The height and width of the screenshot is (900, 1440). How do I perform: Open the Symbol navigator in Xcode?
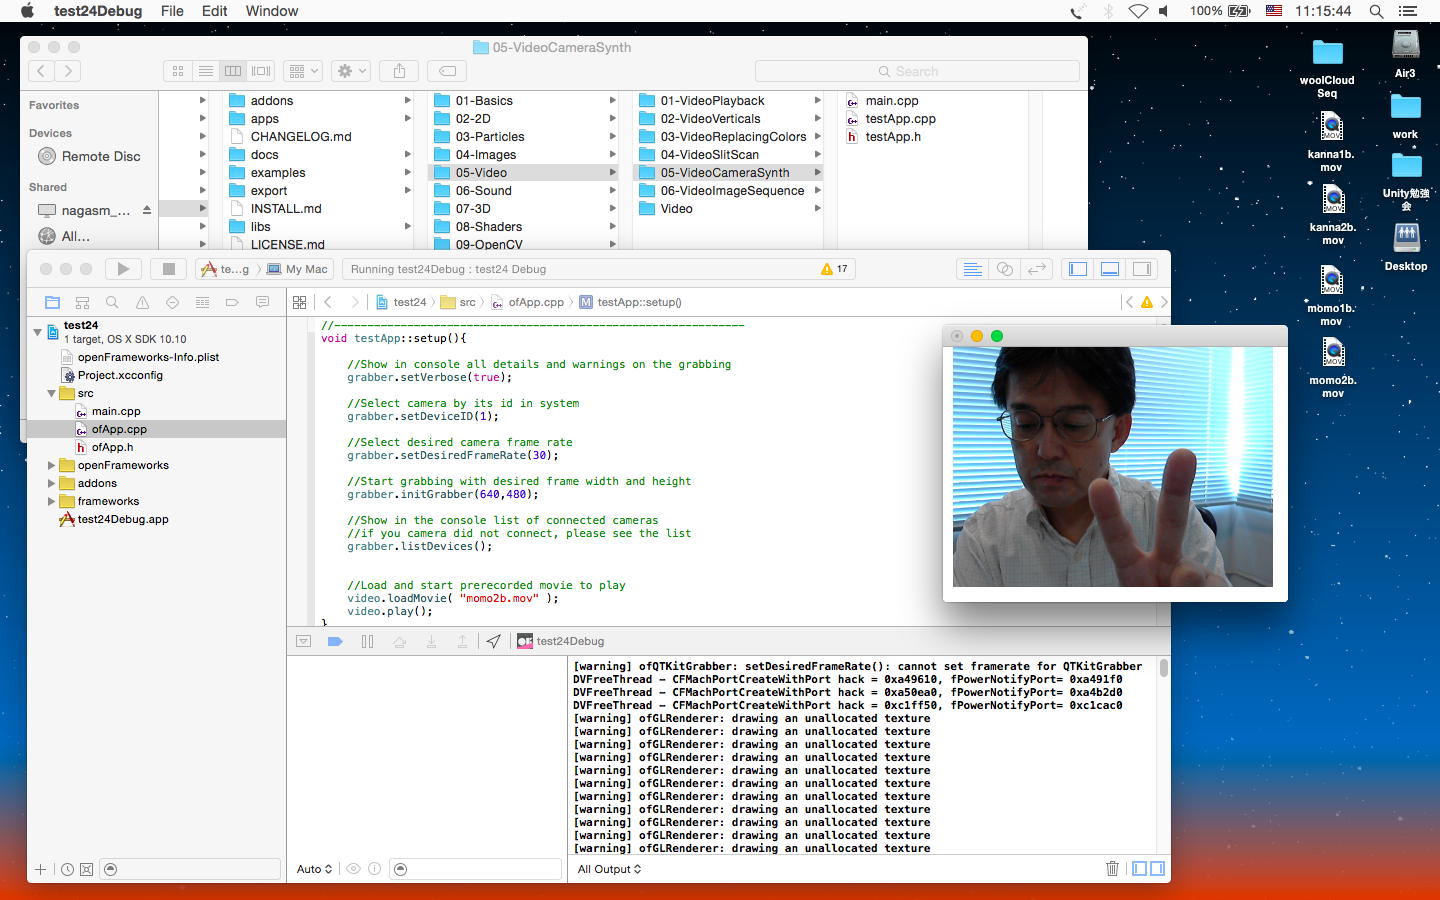click(83, 302)
